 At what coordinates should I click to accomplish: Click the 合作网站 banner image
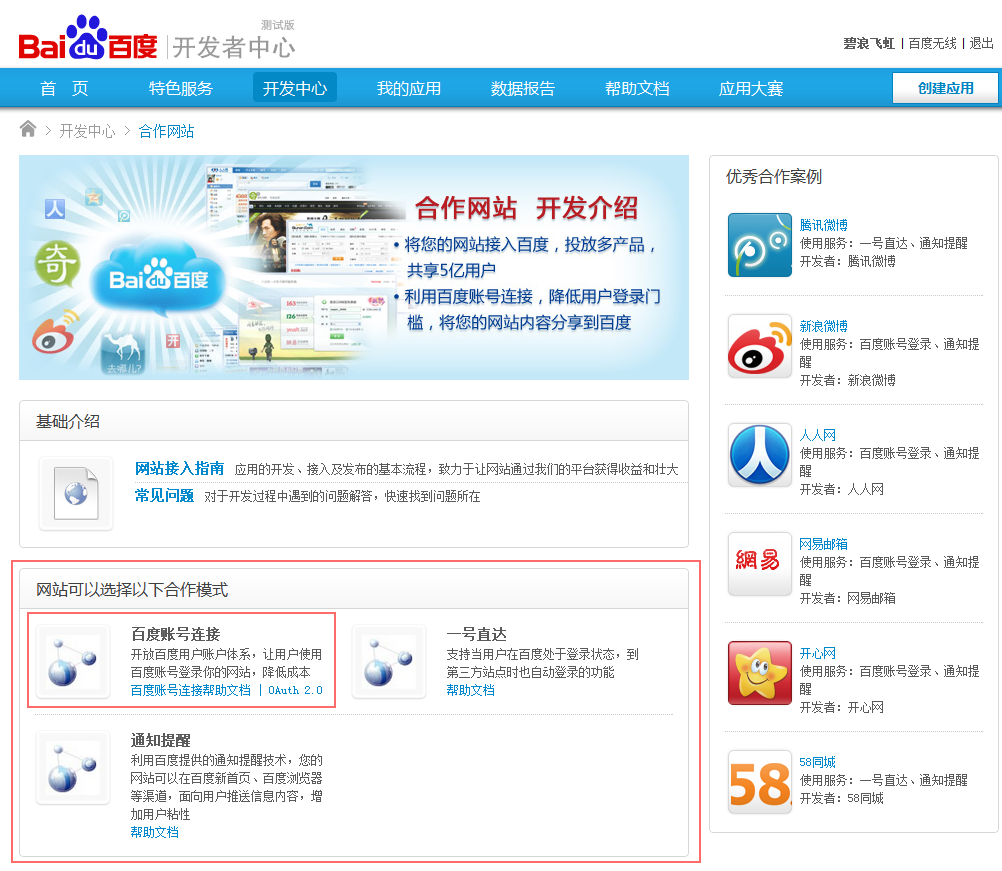pos(354,267)
